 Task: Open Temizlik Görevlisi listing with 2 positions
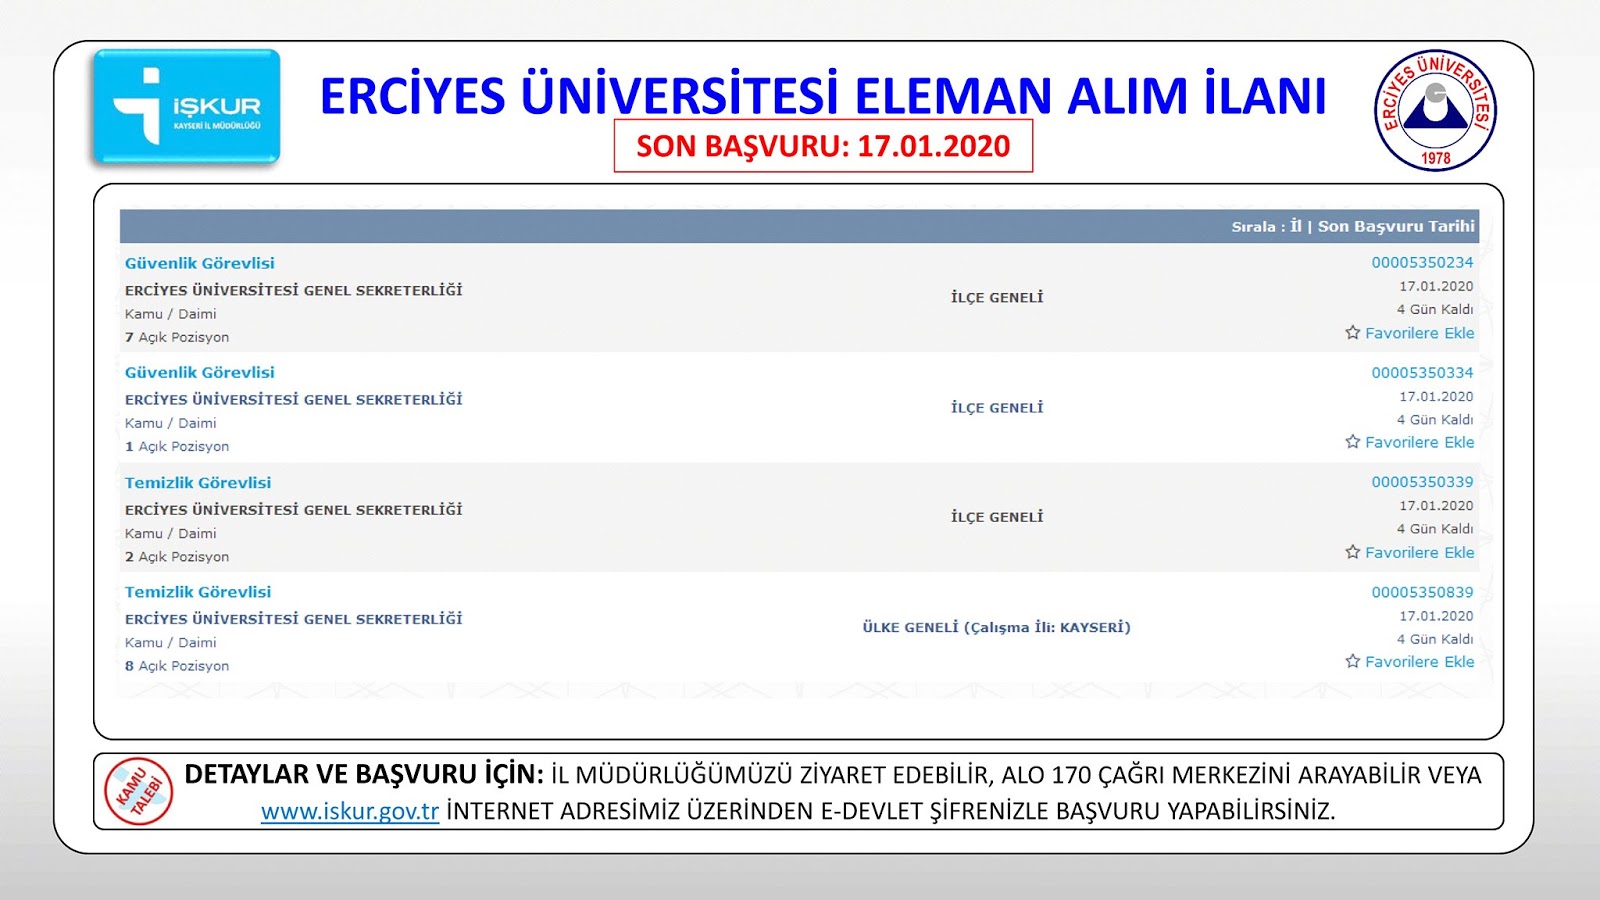(x=197, y=482)
